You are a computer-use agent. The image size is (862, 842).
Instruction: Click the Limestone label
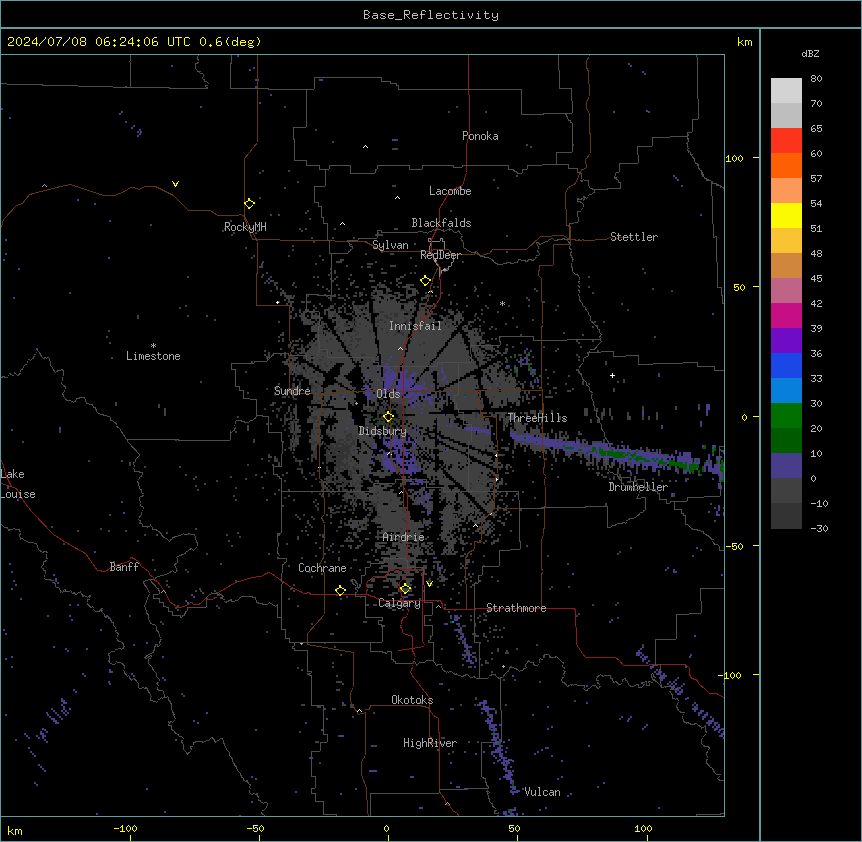point(153,356)
